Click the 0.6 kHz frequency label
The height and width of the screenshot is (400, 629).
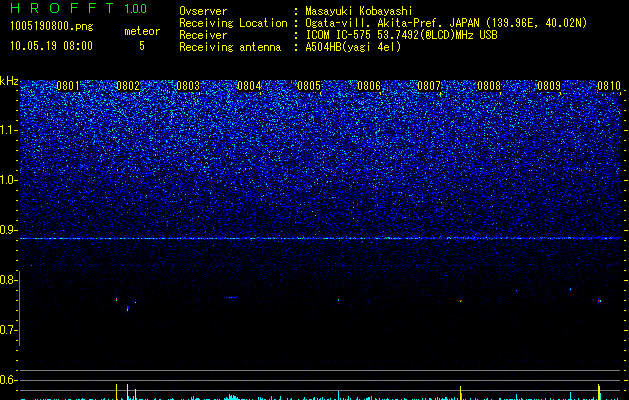pos(9,380)
